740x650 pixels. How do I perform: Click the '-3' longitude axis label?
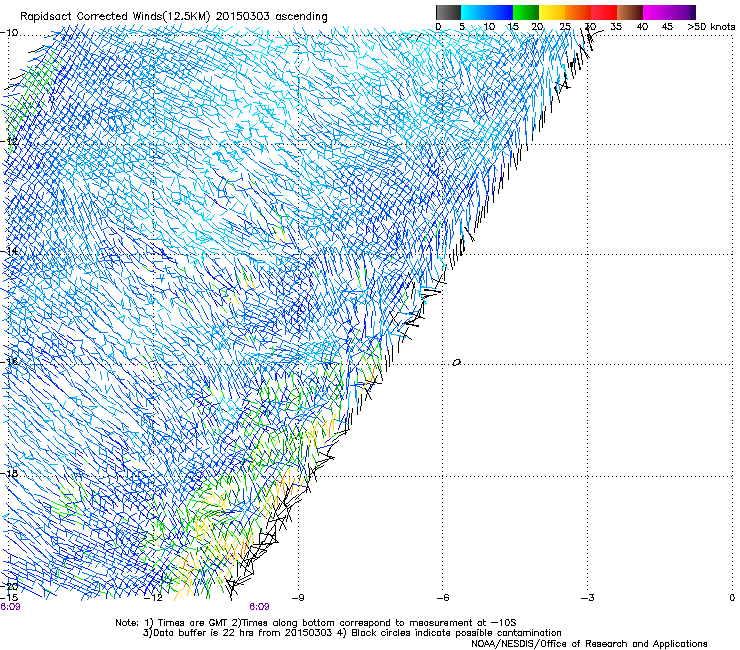588,598
